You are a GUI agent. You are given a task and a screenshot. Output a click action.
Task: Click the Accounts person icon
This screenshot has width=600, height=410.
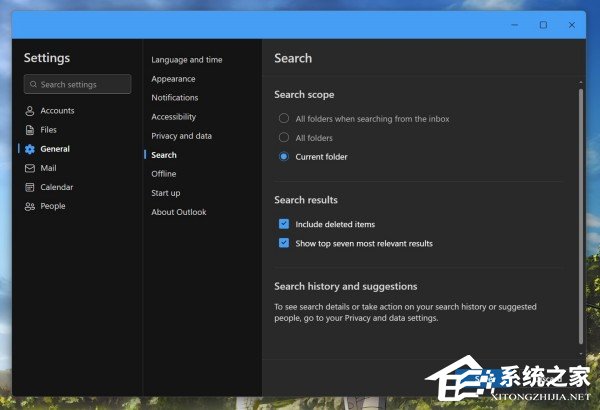(x=30, y=111)
